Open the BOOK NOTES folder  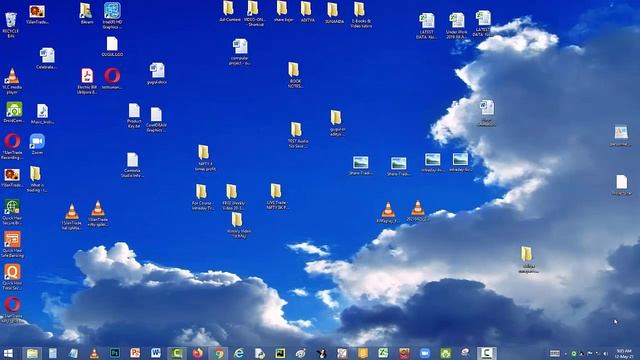294,75
